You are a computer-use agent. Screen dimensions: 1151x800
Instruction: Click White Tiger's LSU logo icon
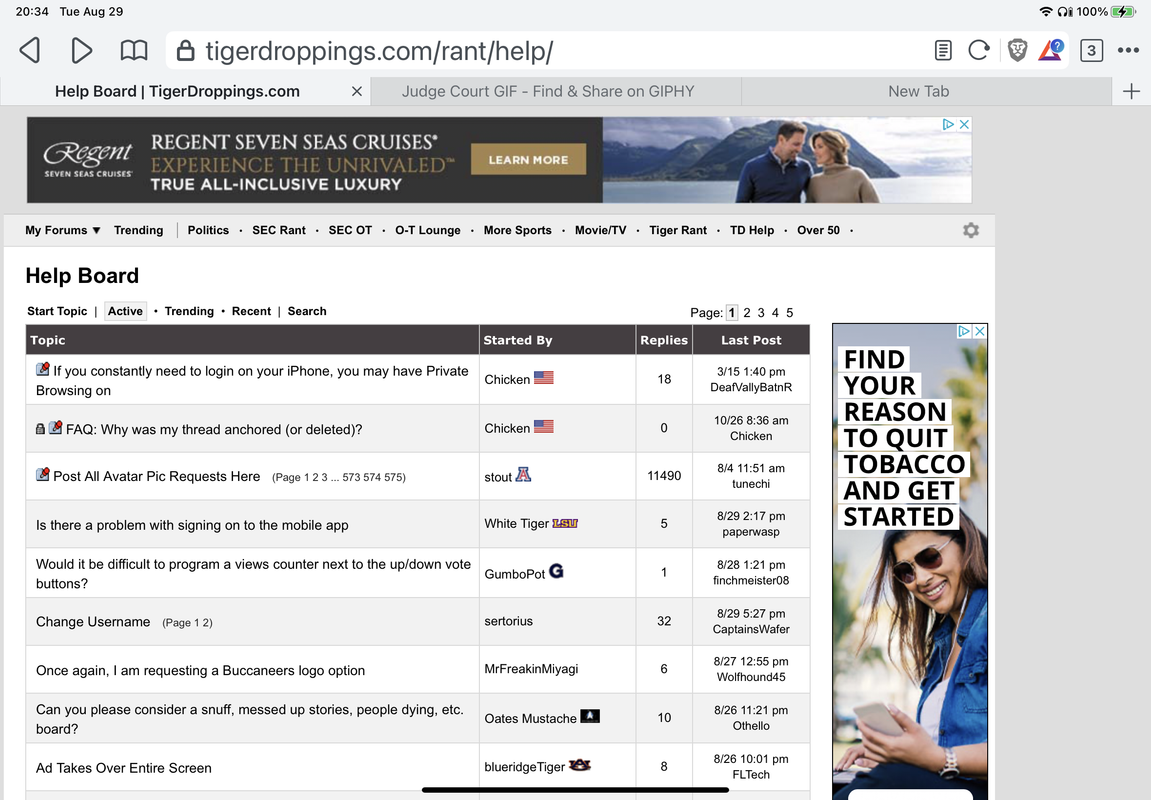click(564, 523)
